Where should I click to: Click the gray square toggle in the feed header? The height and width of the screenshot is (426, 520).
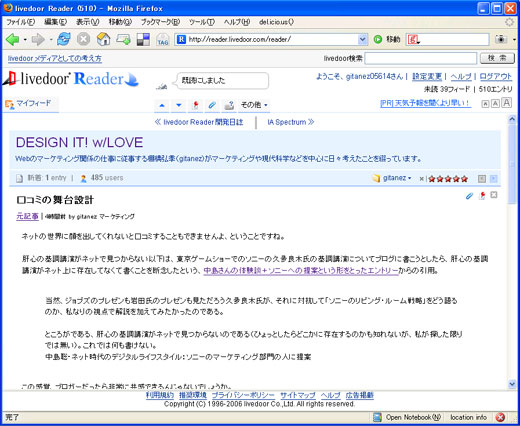click(482, 179)
